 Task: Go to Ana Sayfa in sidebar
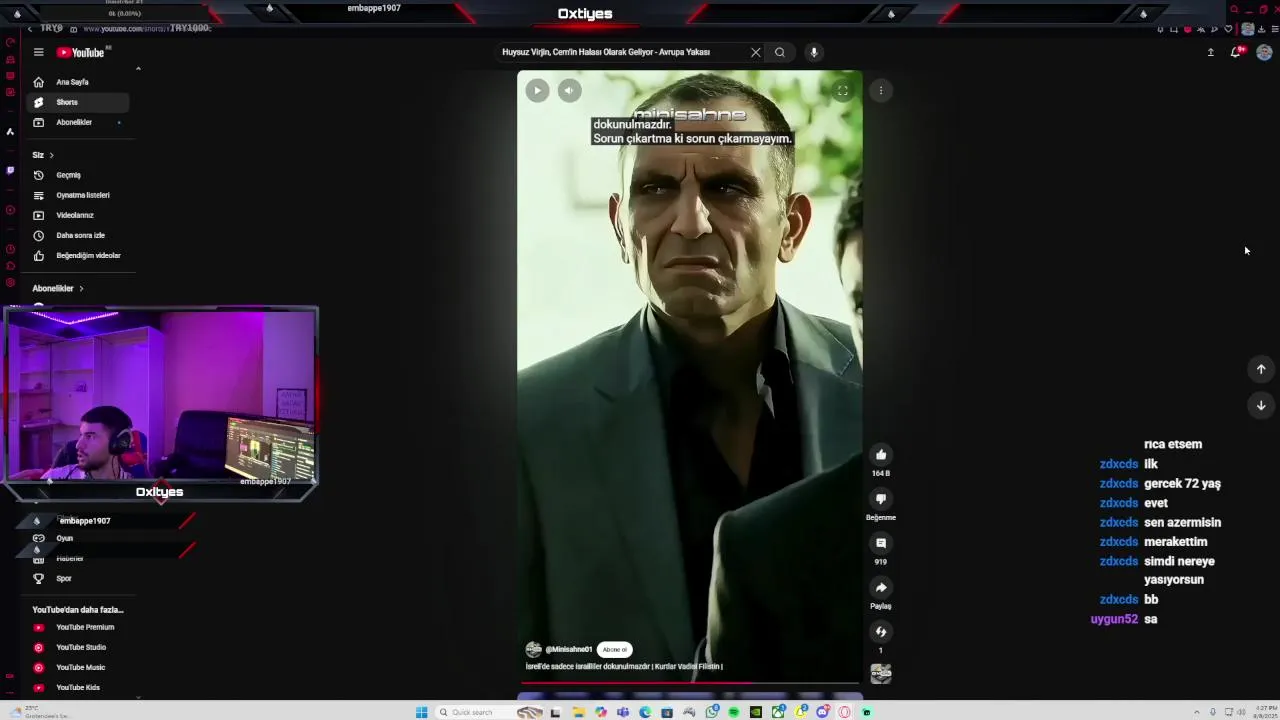[77, 82]
